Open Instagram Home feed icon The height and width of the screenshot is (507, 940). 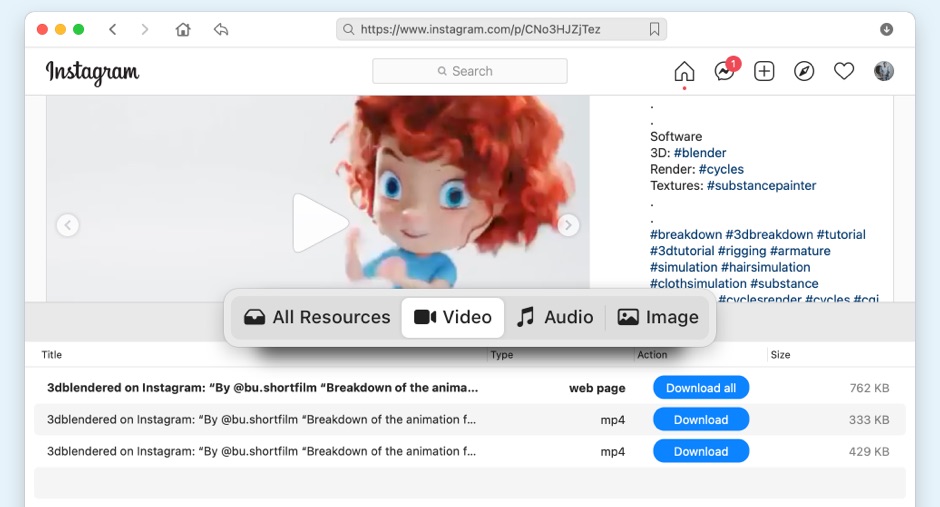tap(684, 71)
